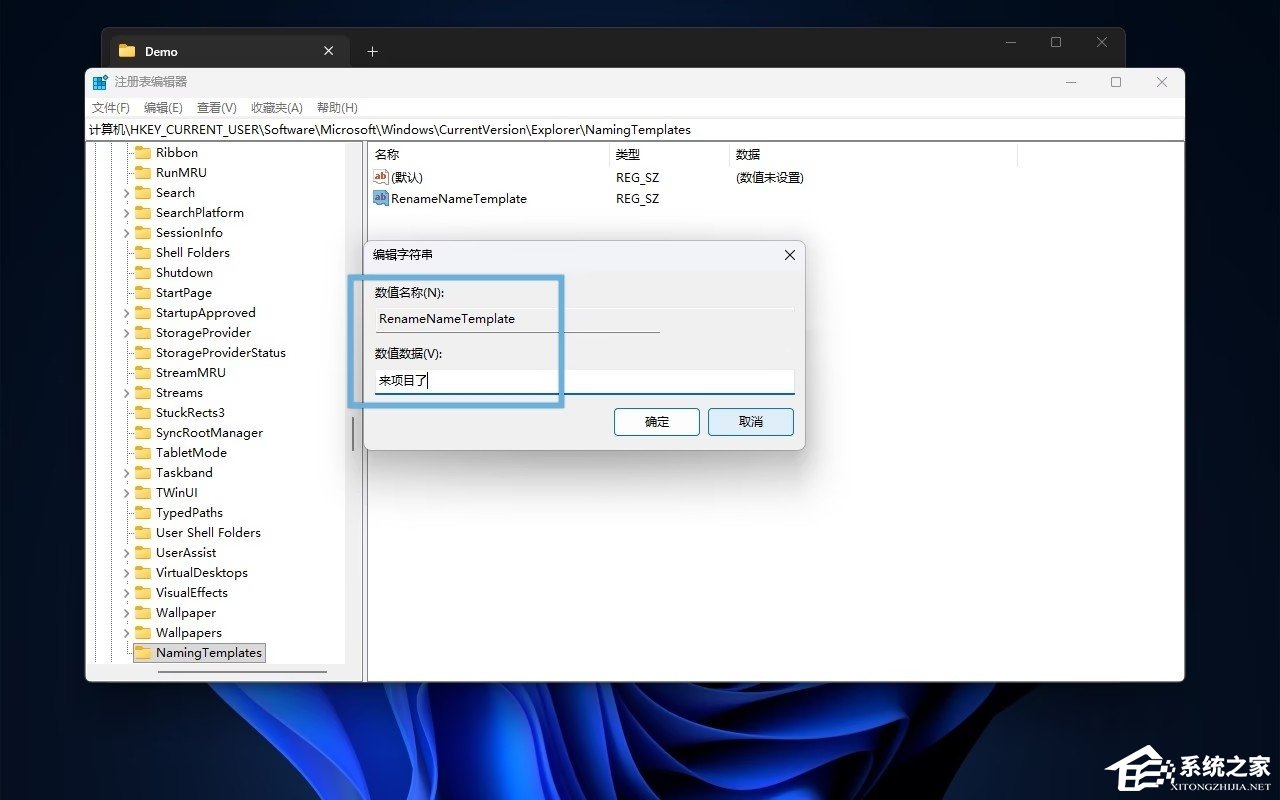Expand the Taskband tree node
Viewport: 1280px width, 800px height.
click(x=125, y=472)
